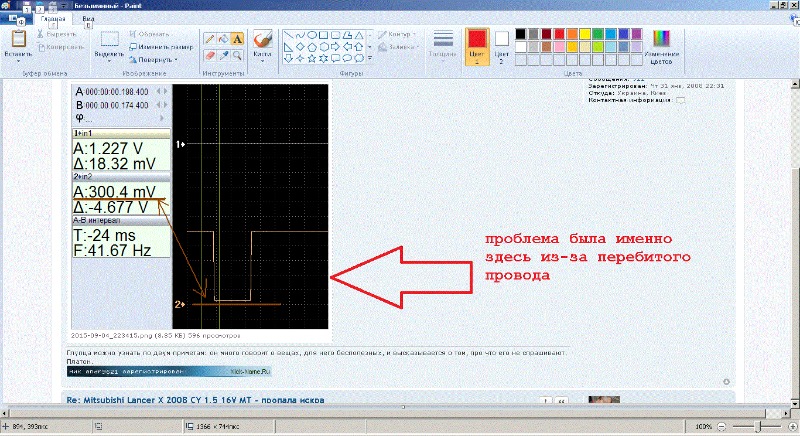Open the line thickness (Толщина) dropdown
800x436 pixels.
pyautogui.click(x=444, y=45)
